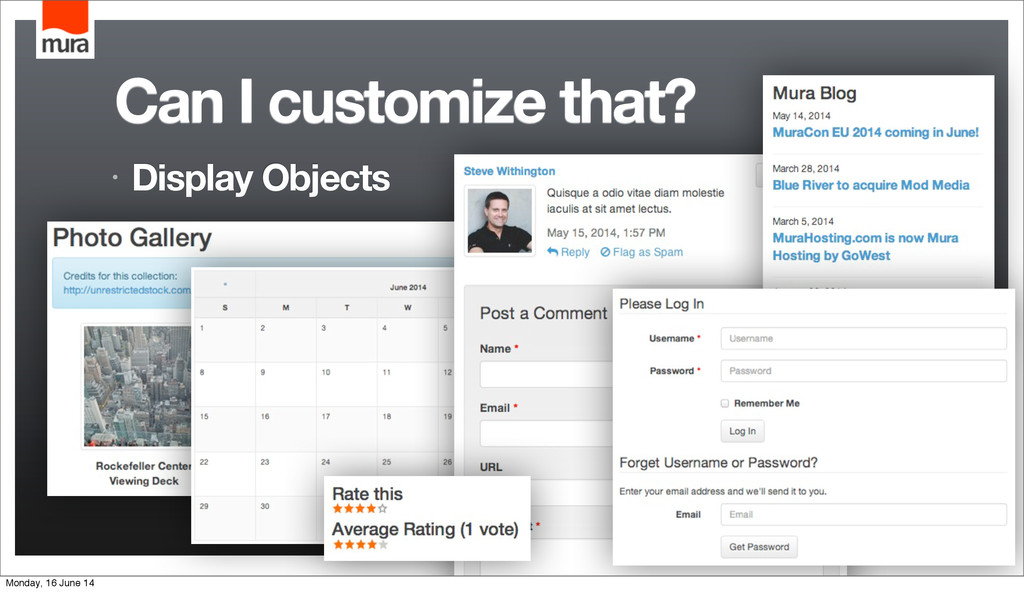Click the Email field in Post a Comment
Image resolution: width=1024 pixels, height=592 pixels.
point(546,433)
